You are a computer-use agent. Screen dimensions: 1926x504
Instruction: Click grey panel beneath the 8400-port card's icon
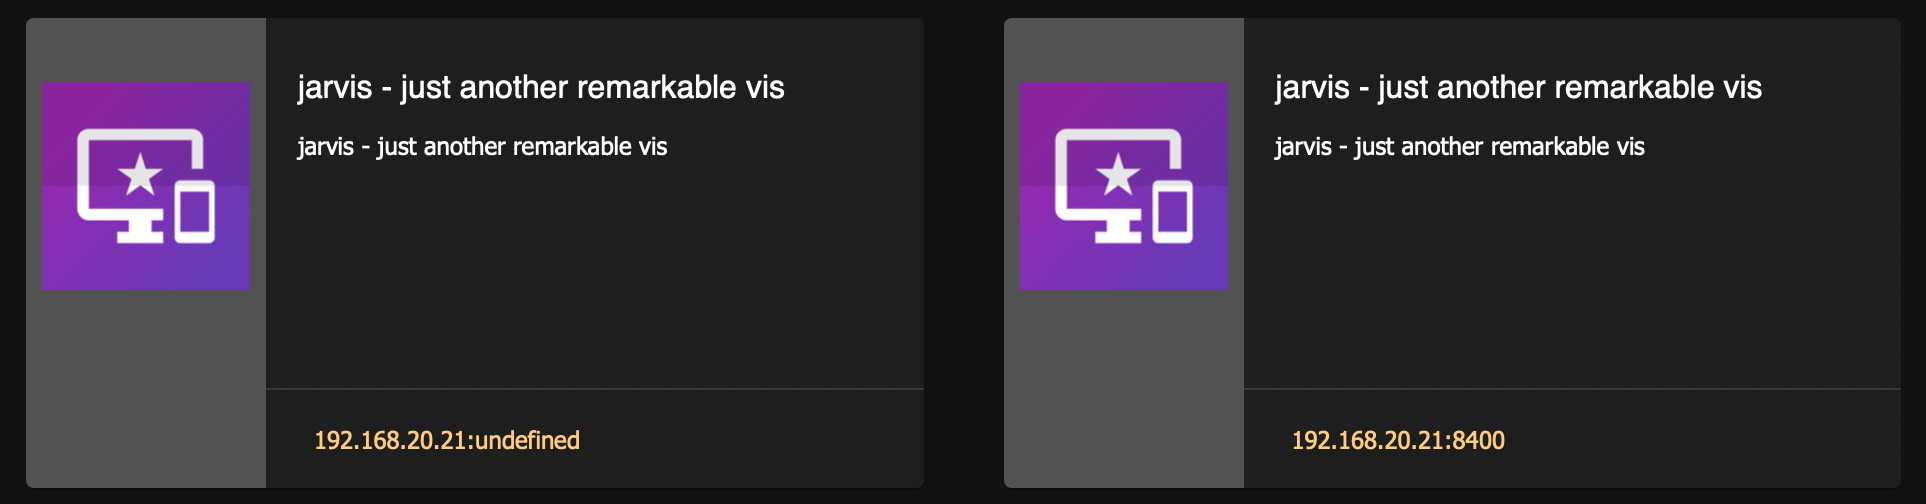(x=1123, y=388)
